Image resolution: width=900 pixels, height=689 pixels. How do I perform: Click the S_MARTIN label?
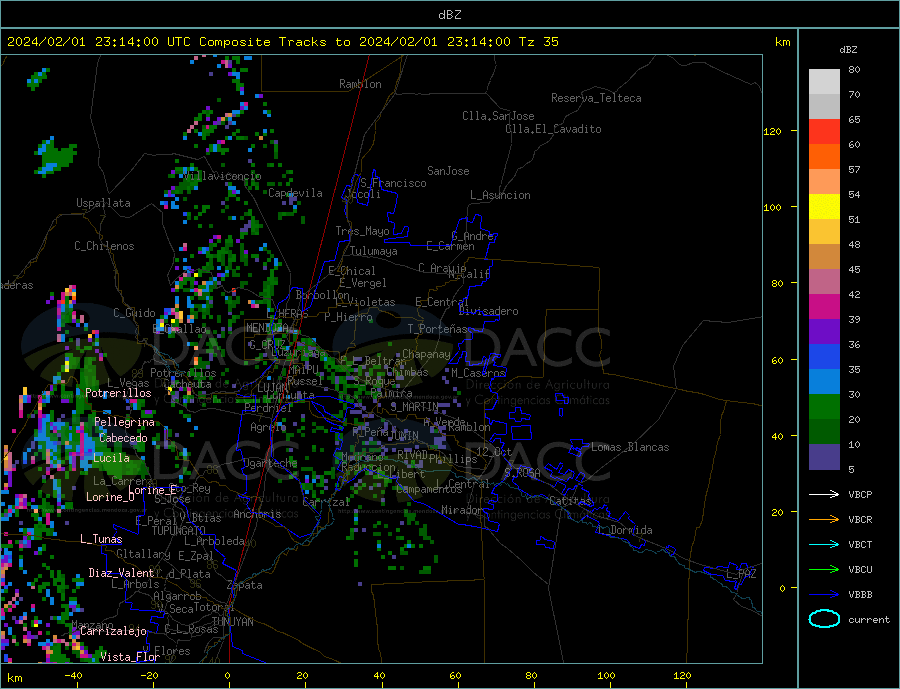[414, 407]
